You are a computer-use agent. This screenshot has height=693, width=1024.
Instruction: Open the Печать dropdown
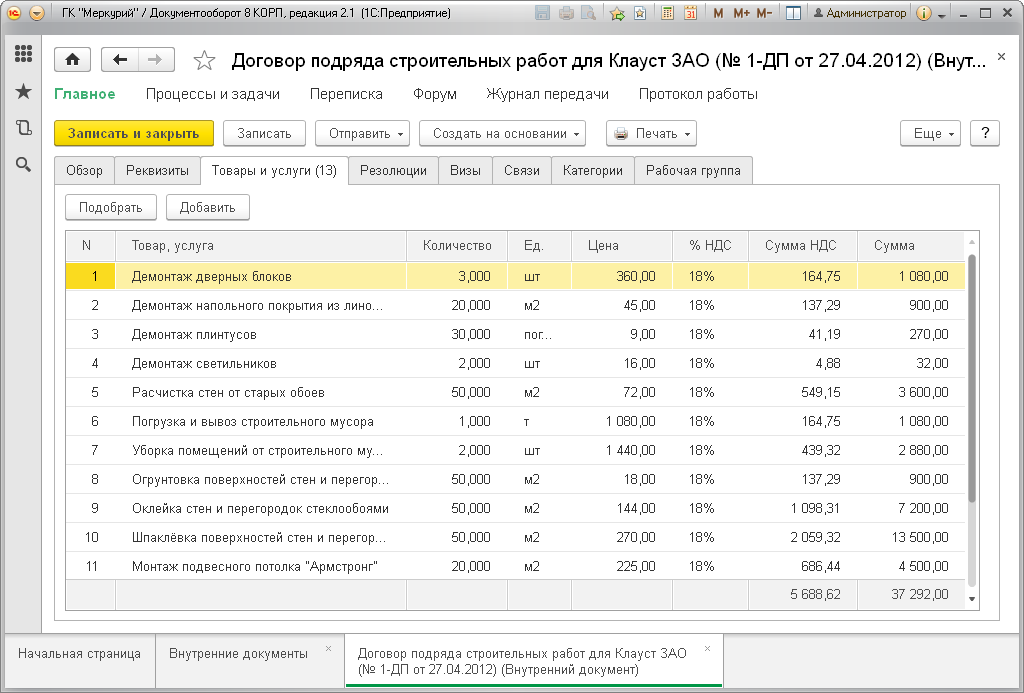[x=651, y=133]
